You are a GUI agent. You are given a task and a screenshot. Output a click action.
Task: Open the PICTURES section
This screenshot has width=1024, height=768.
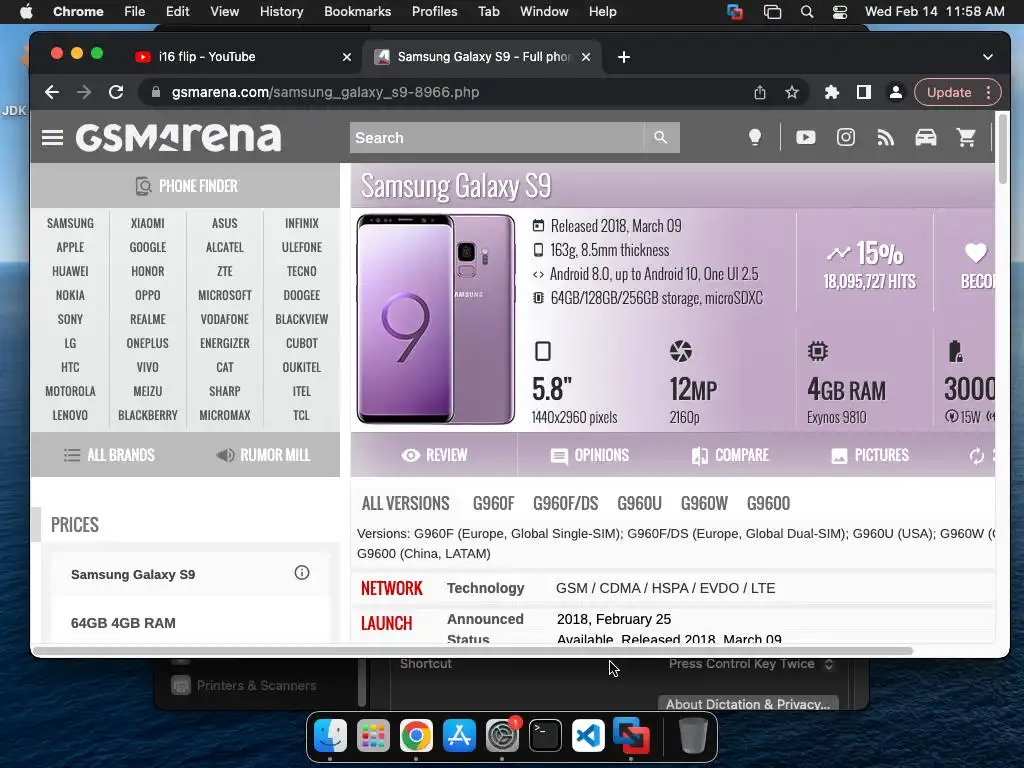869,455
